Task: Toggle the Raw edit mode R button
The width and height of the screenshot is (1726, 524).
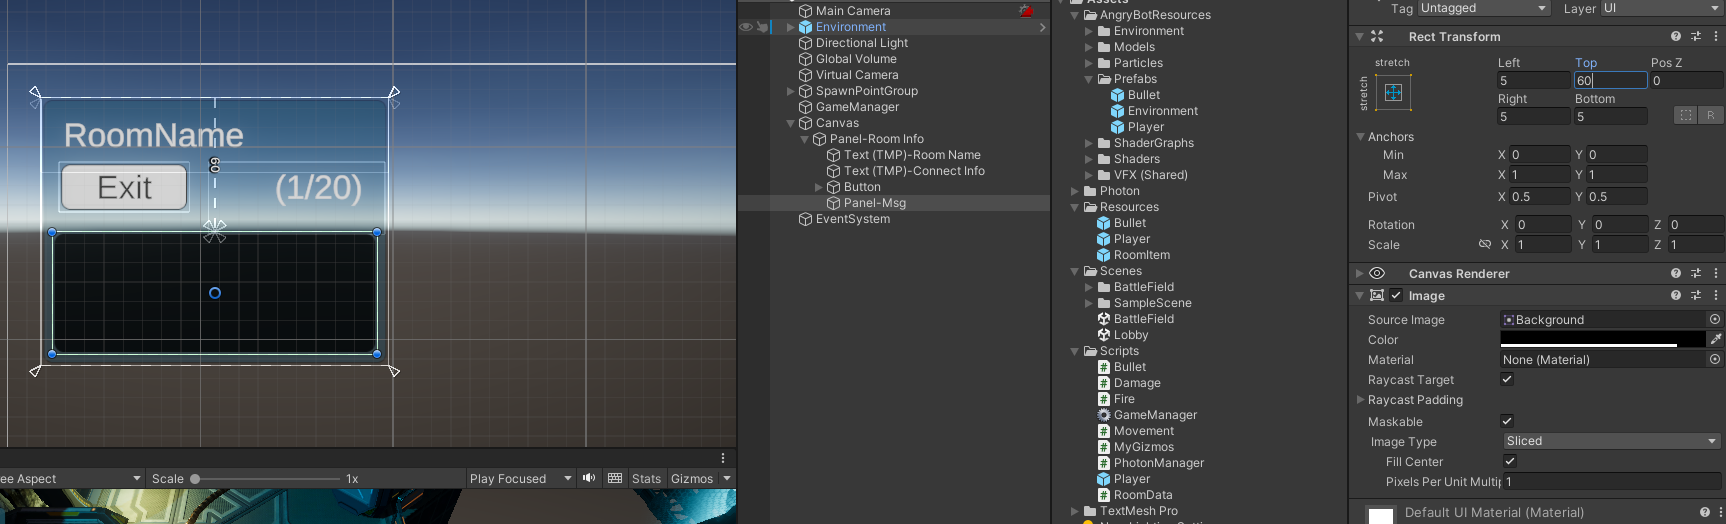Action: click(1710, 115)
